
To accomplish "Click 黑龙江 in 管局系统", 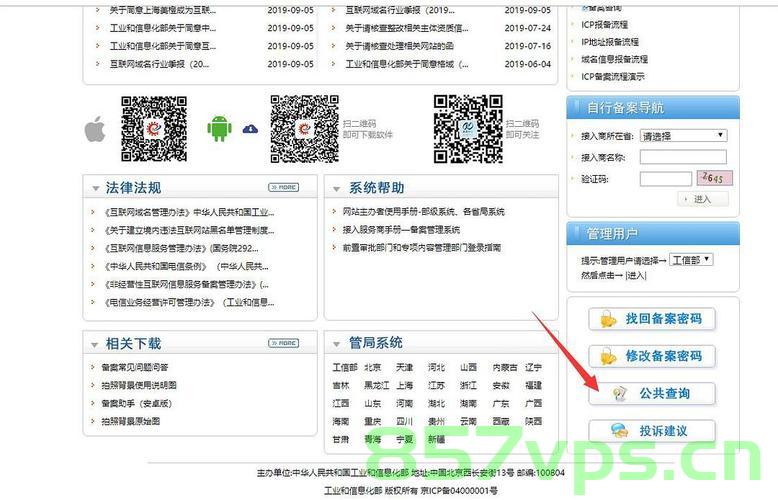I will [x=377, y=385].
